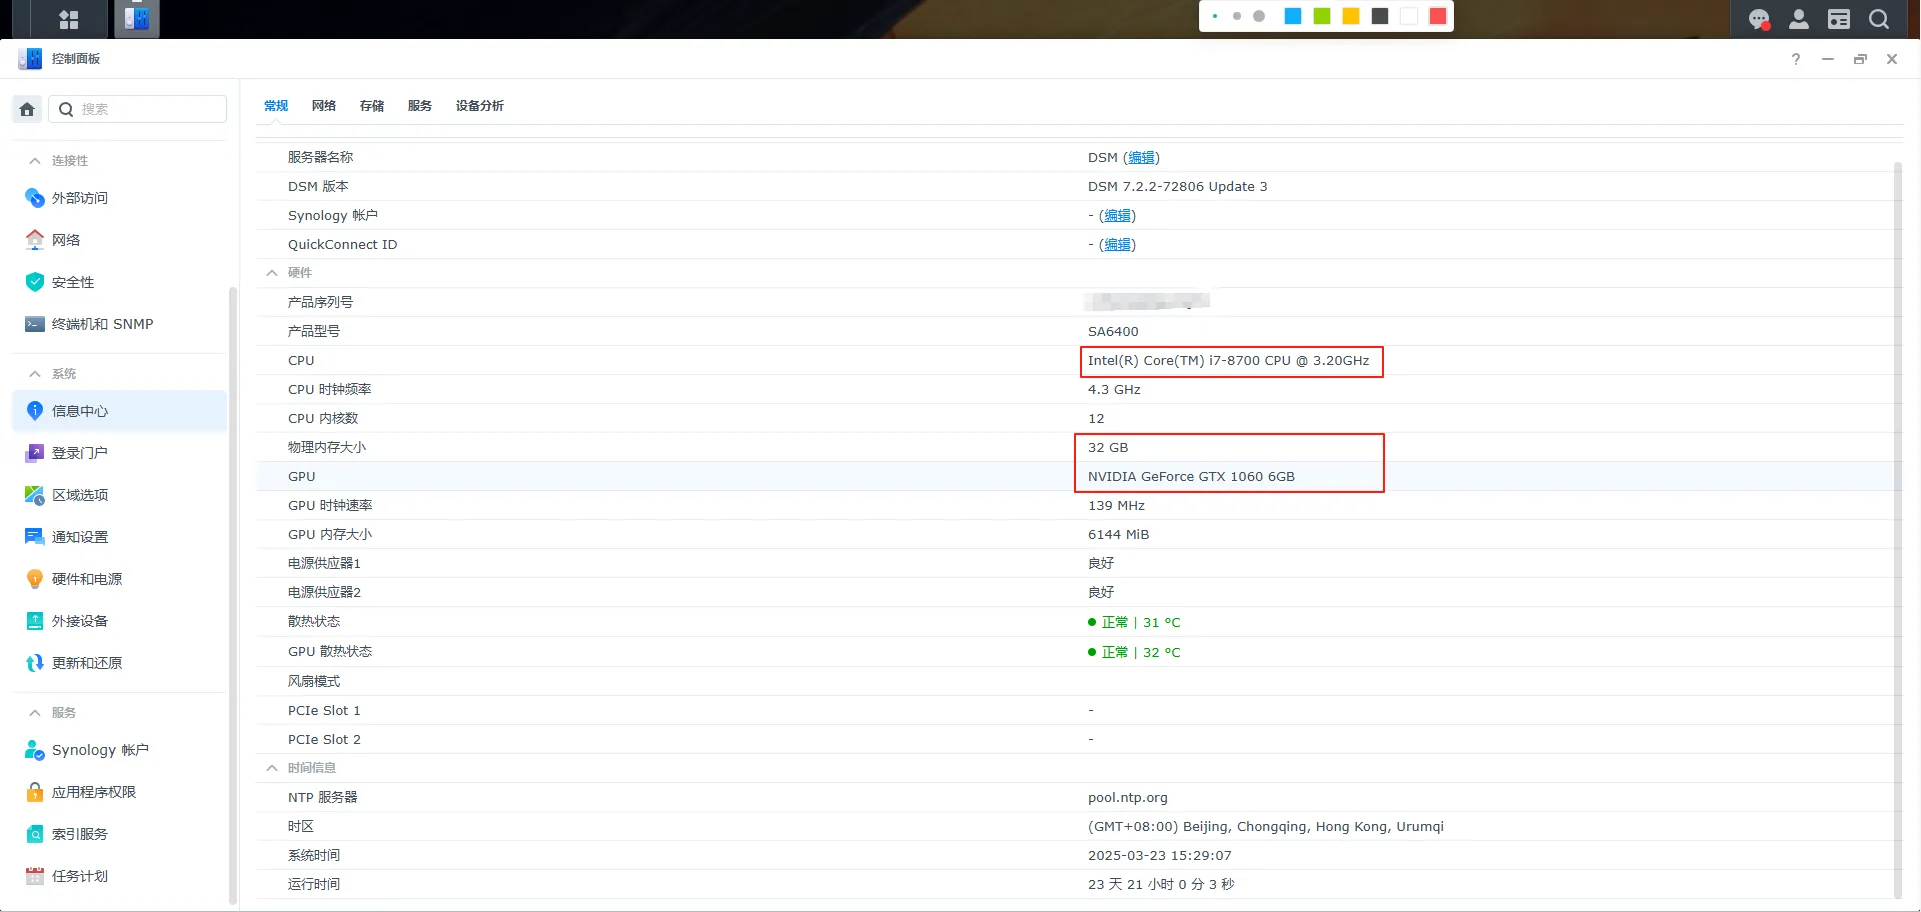
Task: Open the widgets panel icon
Action: coord(1839,19)
